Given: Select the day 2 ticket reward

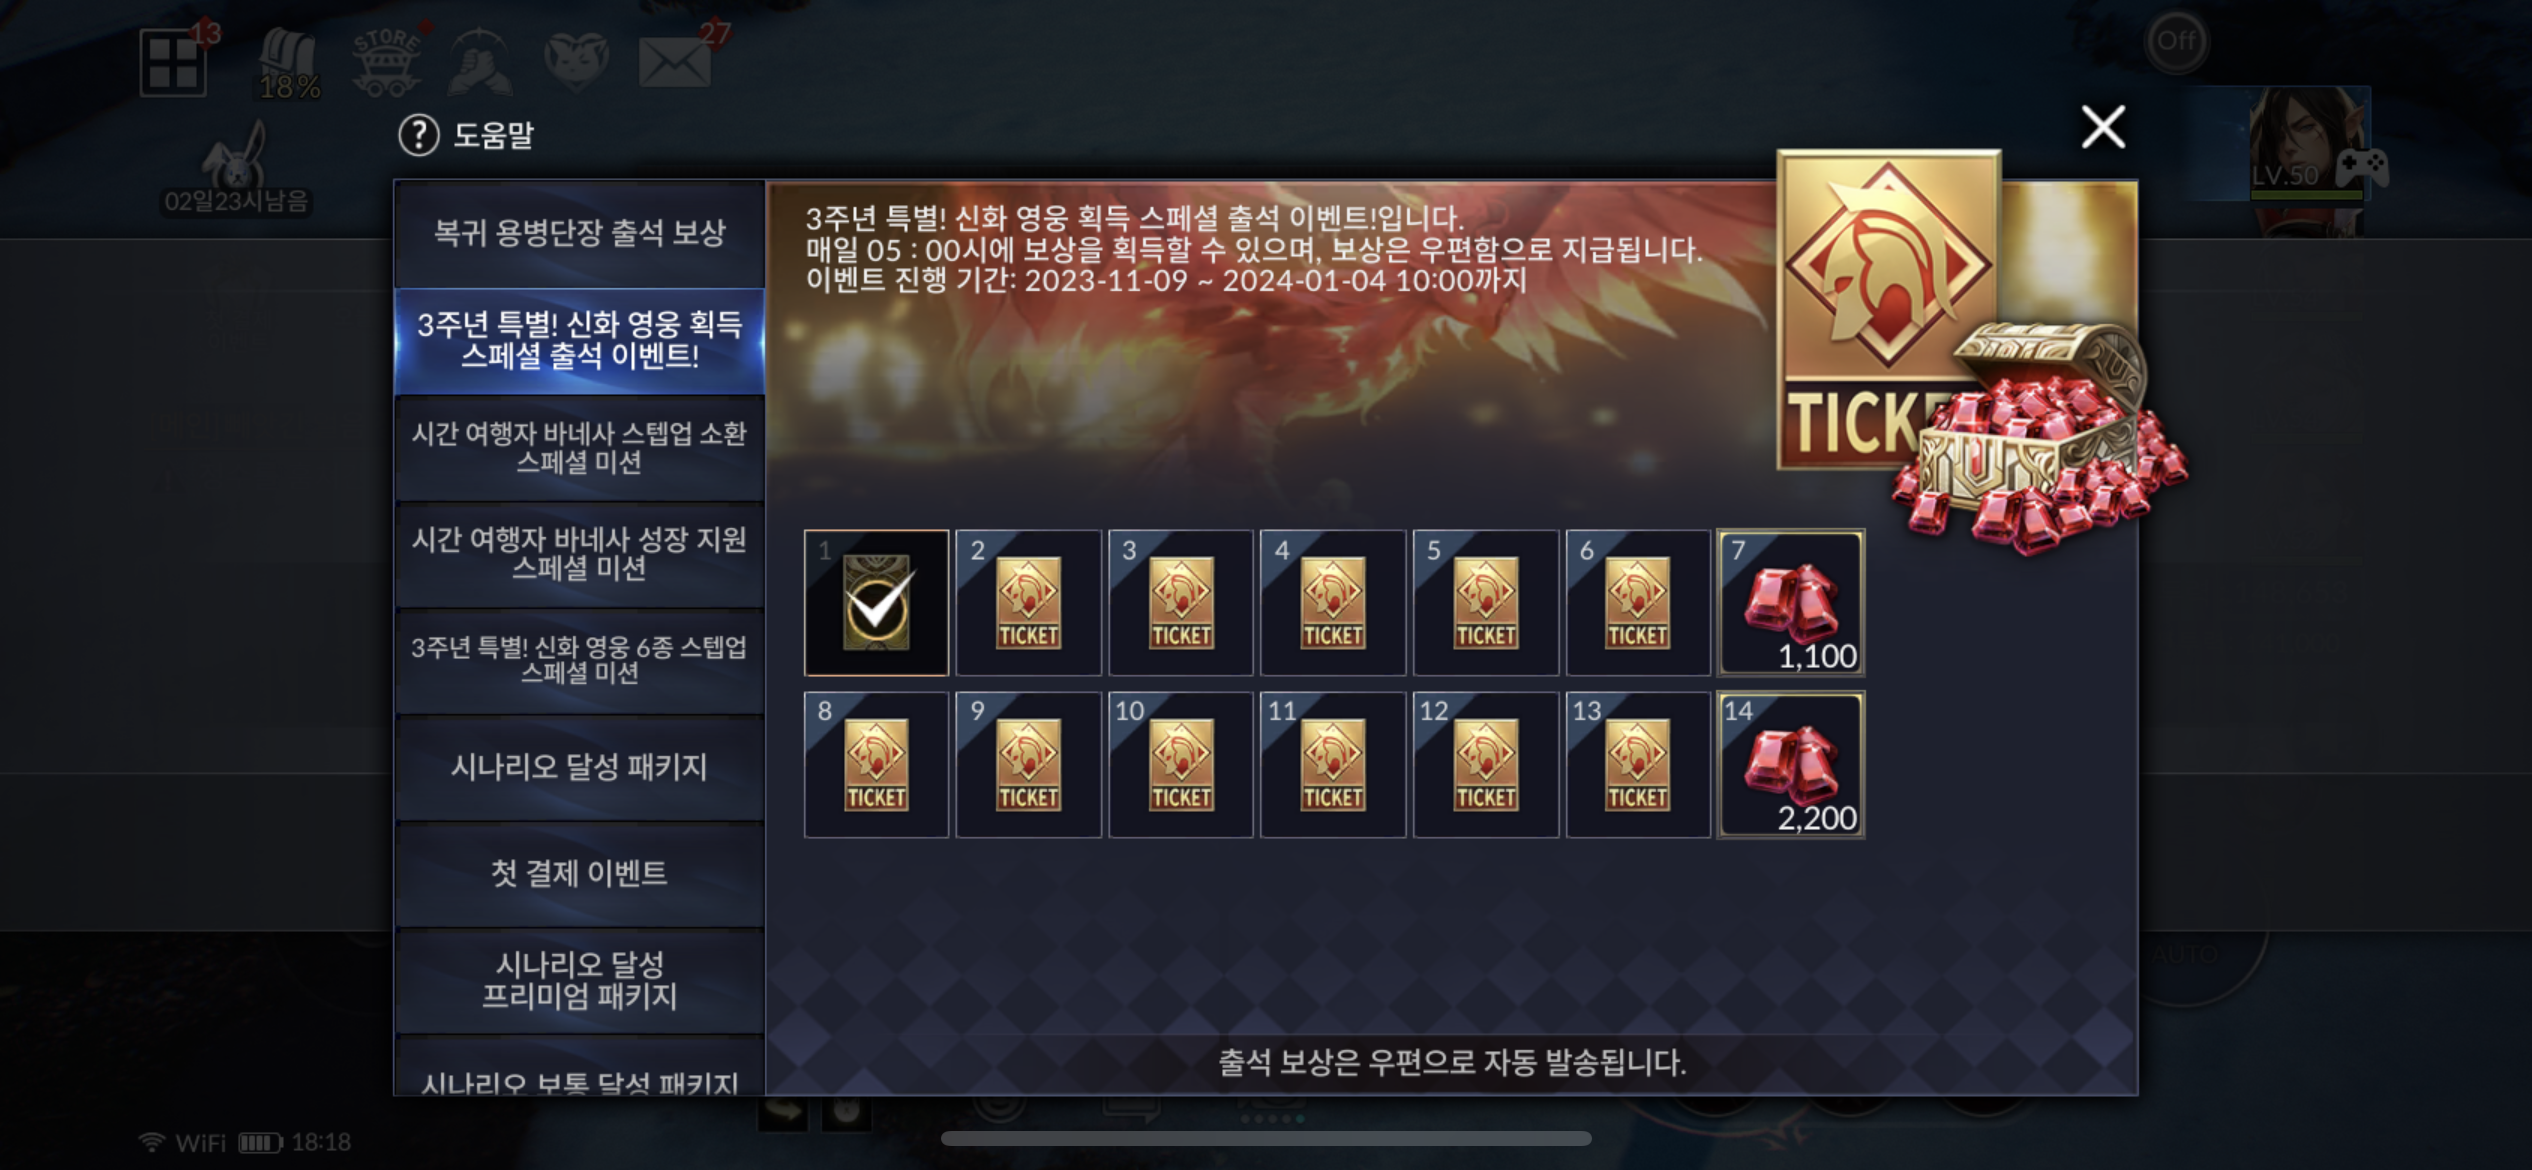Looking at the screenshot, I should (x=1028, y=603).
